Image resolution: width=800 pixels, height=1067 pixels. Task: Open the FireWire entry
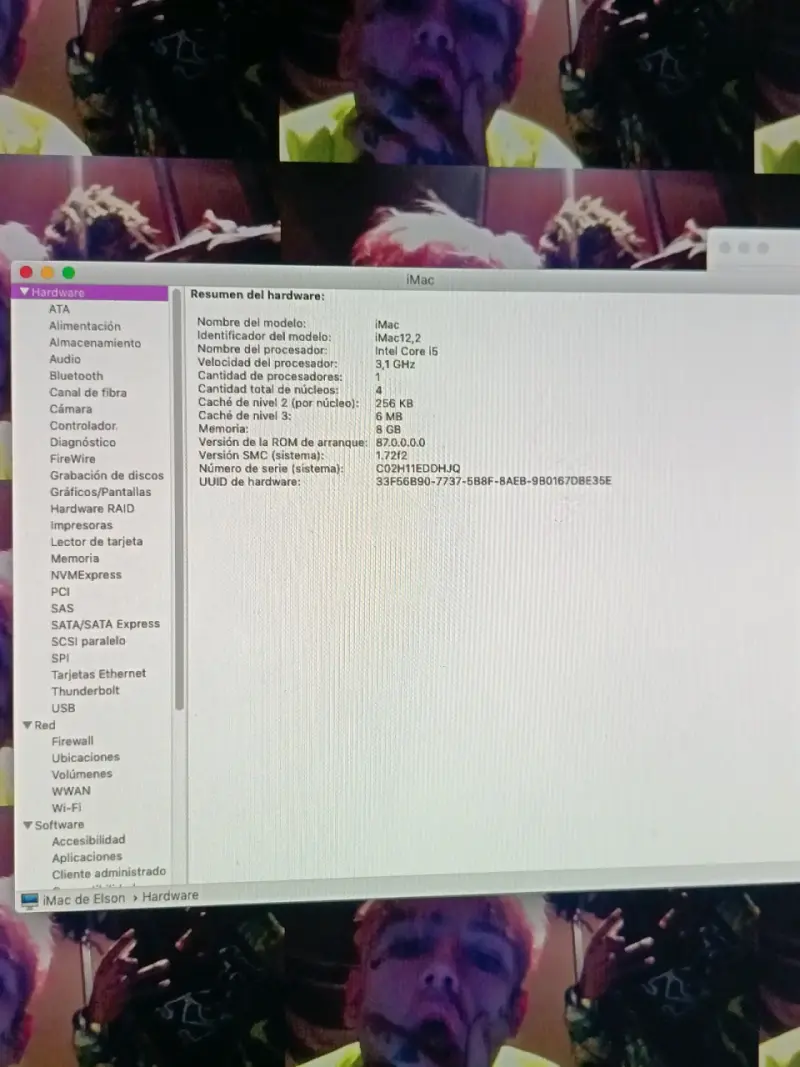pos(72,459)
